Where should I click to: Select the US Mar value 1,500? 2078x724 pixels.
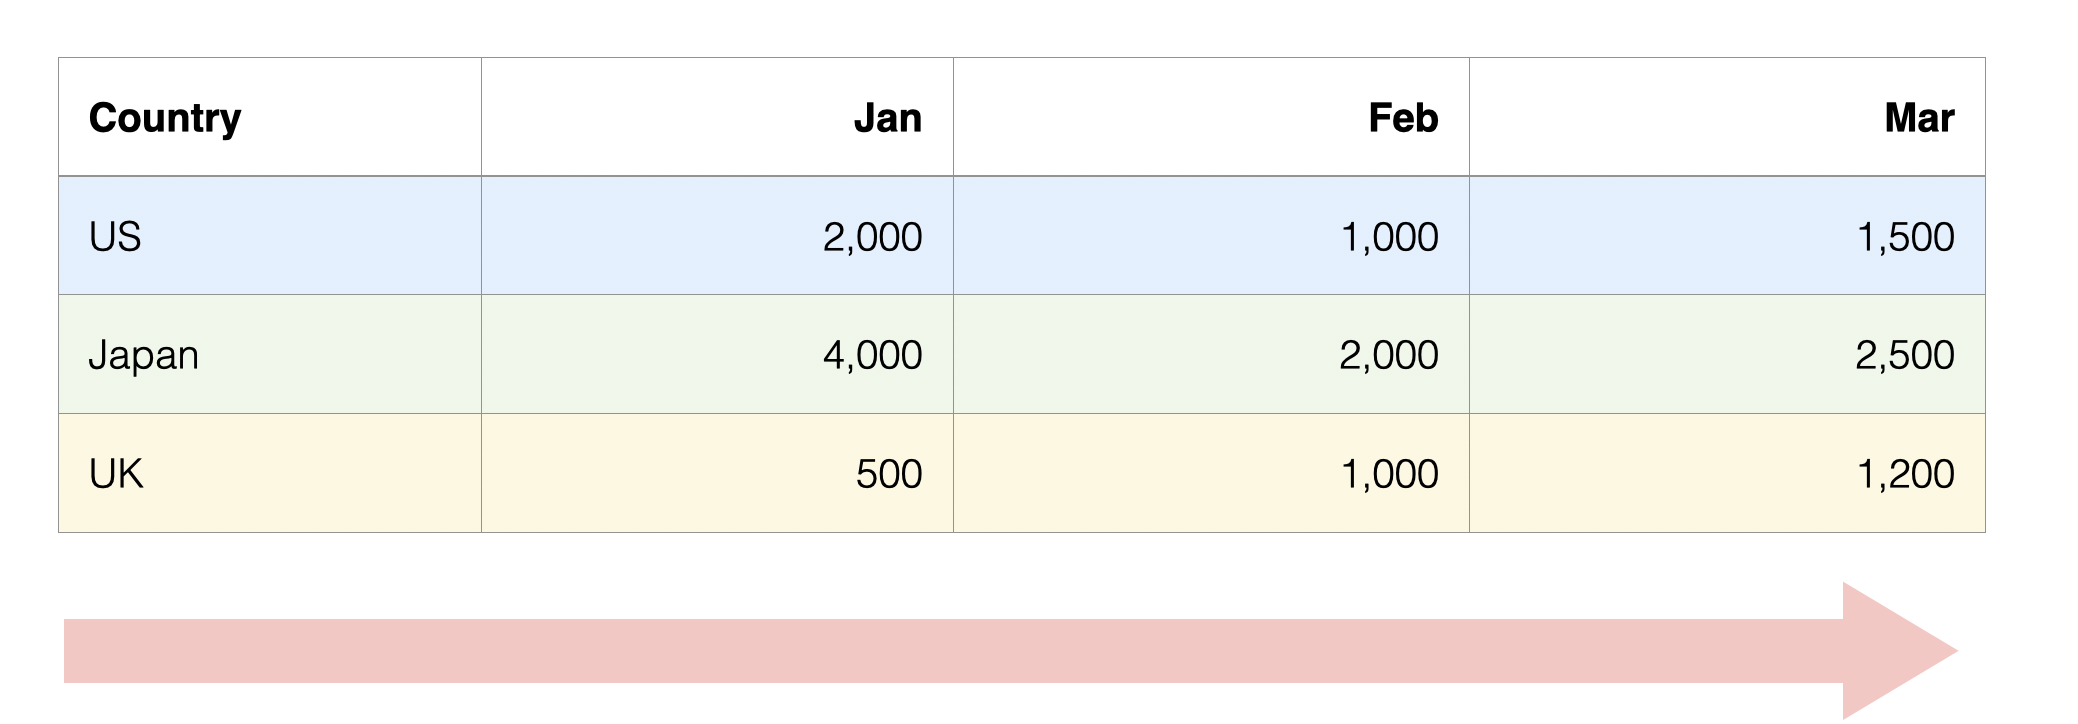point(1904,237)
